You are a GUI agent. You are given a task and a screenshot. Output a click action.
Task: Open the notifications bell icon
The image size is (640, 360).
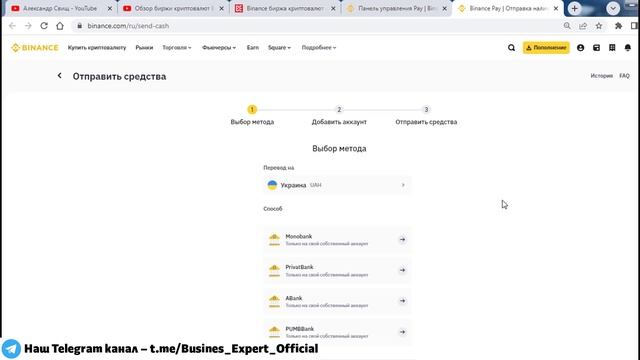pos(628,48)
